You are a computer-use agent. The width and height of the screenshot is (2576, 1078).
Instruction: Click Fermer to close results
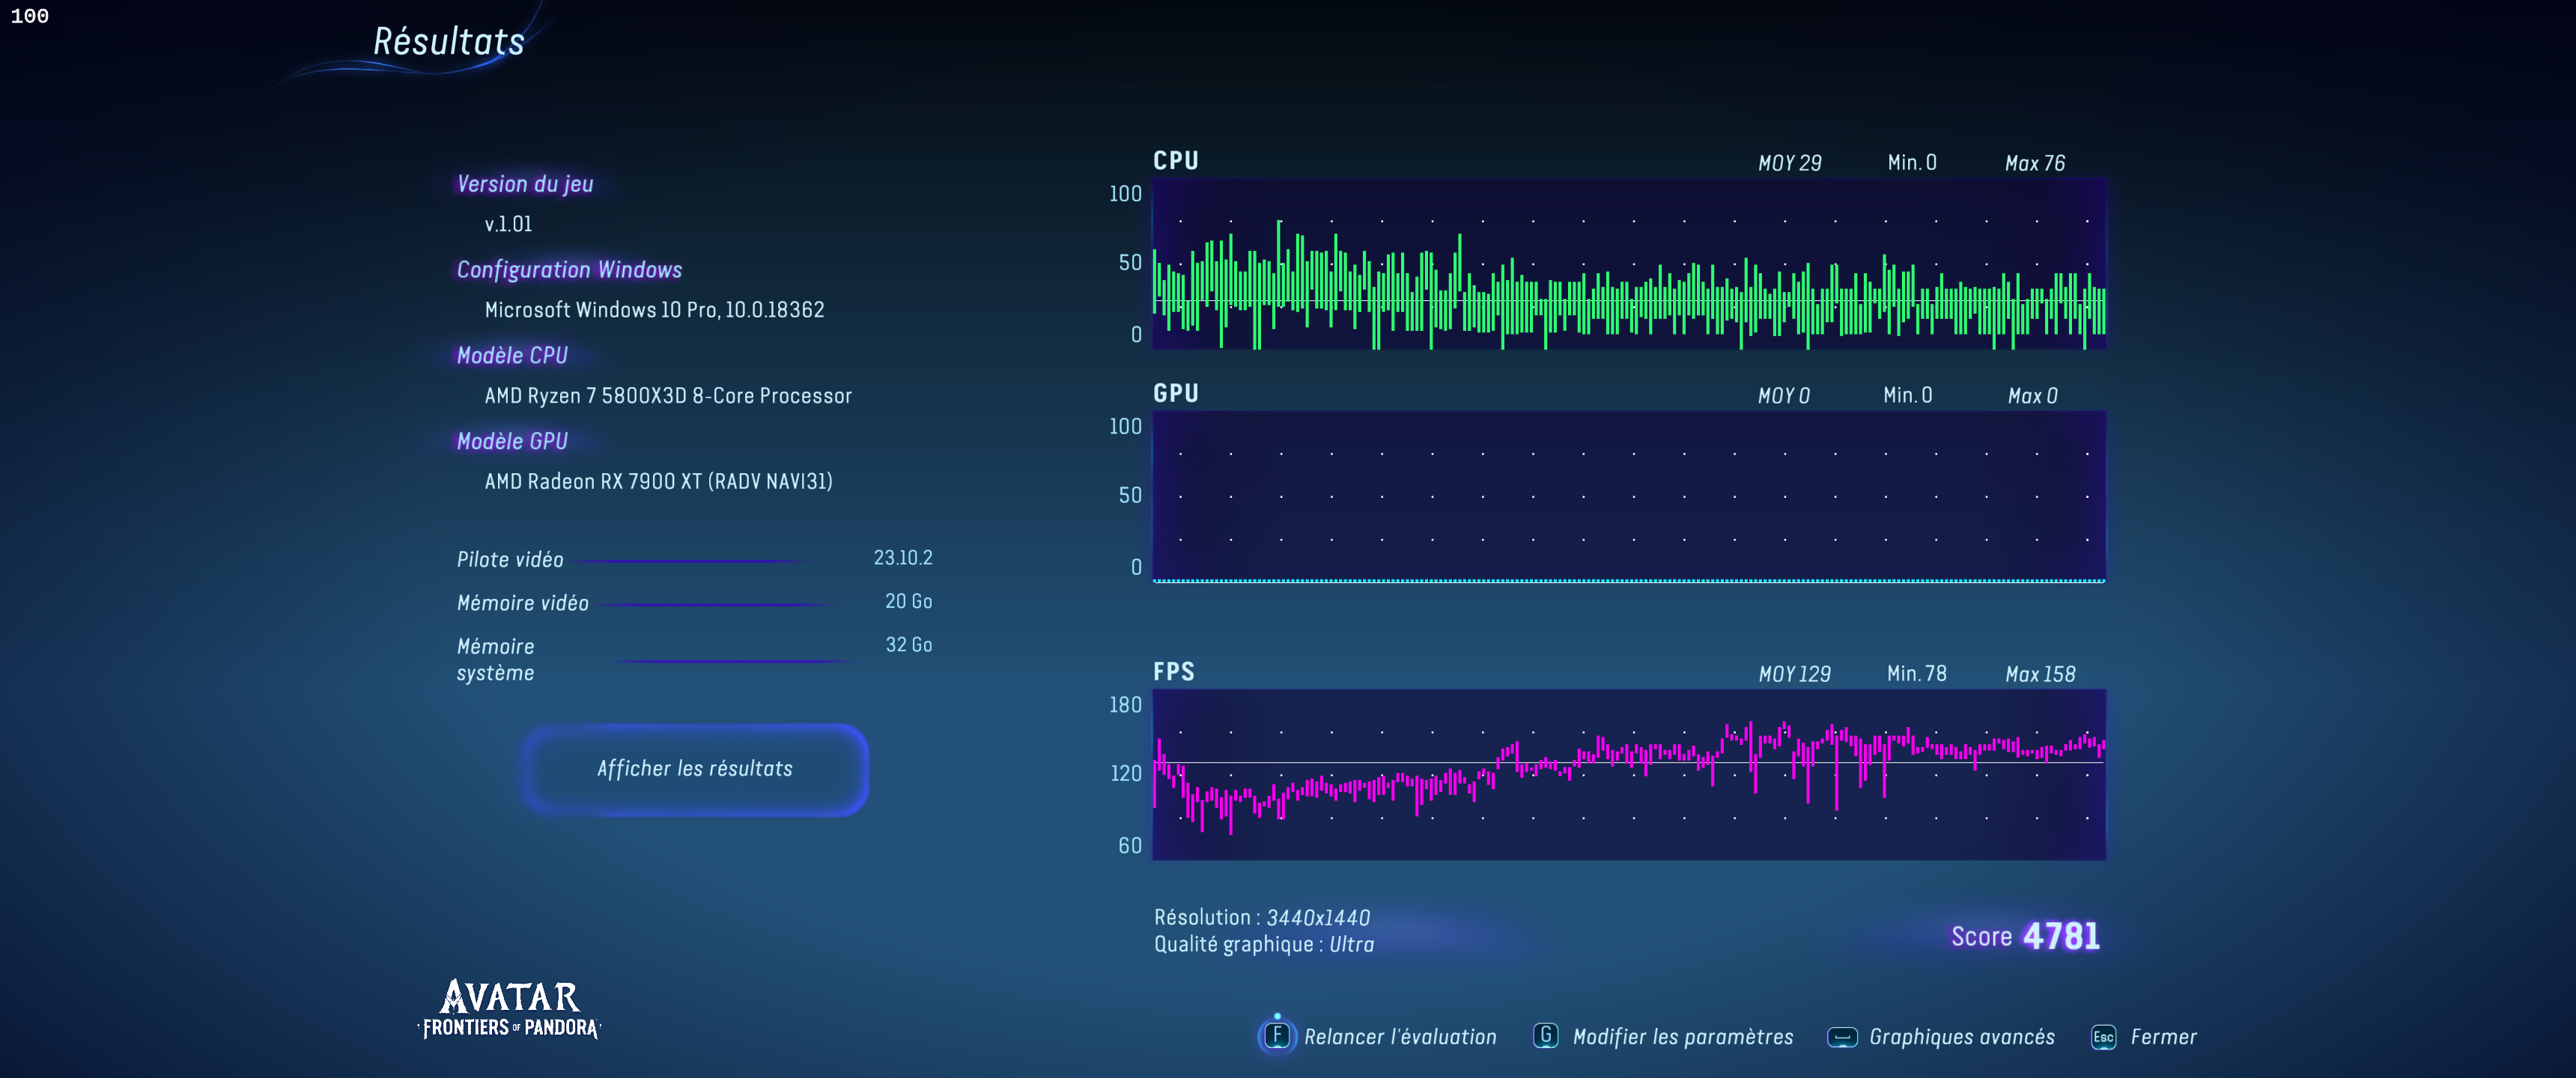2163,1037
